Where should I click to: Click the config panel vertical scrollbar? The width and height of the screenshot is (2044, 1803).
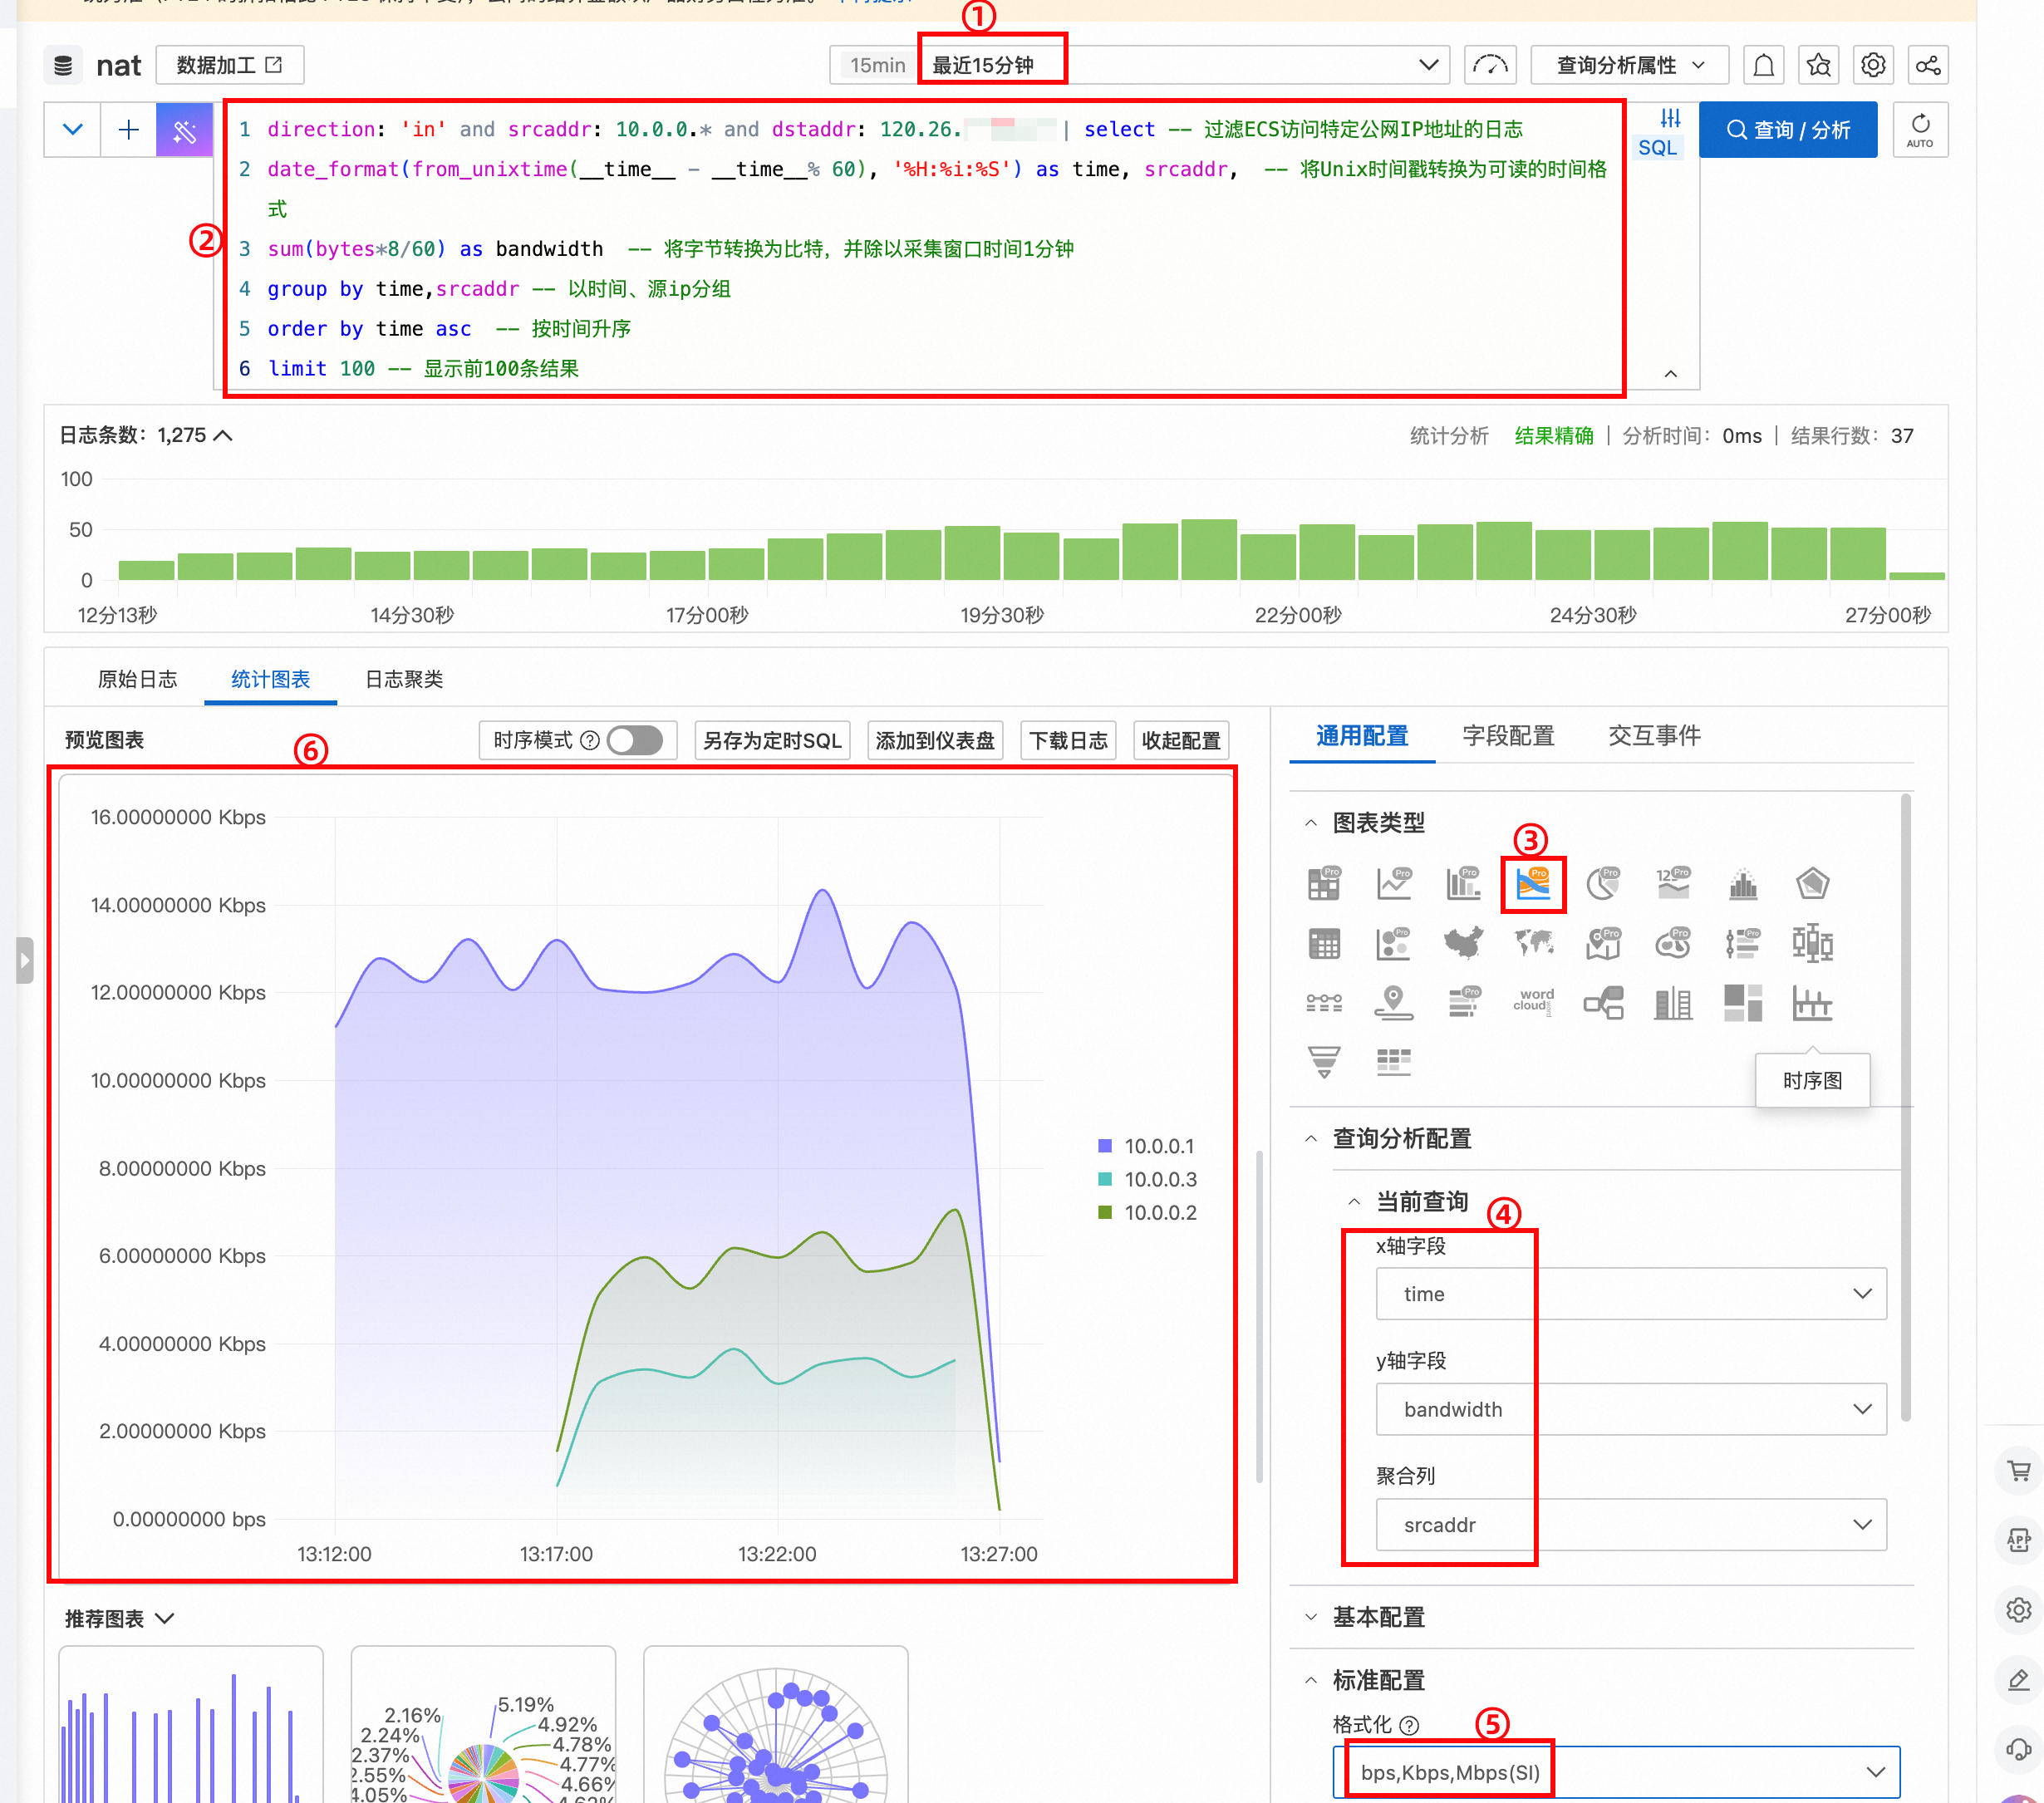coord(1906,1107)
